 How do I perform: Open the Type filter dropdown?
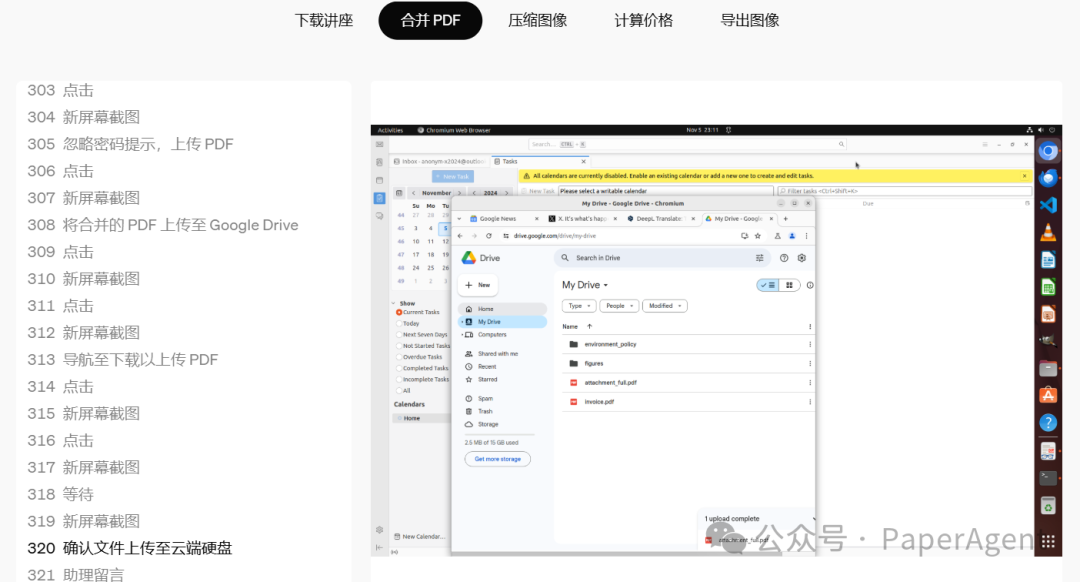[x=579, y=306]
